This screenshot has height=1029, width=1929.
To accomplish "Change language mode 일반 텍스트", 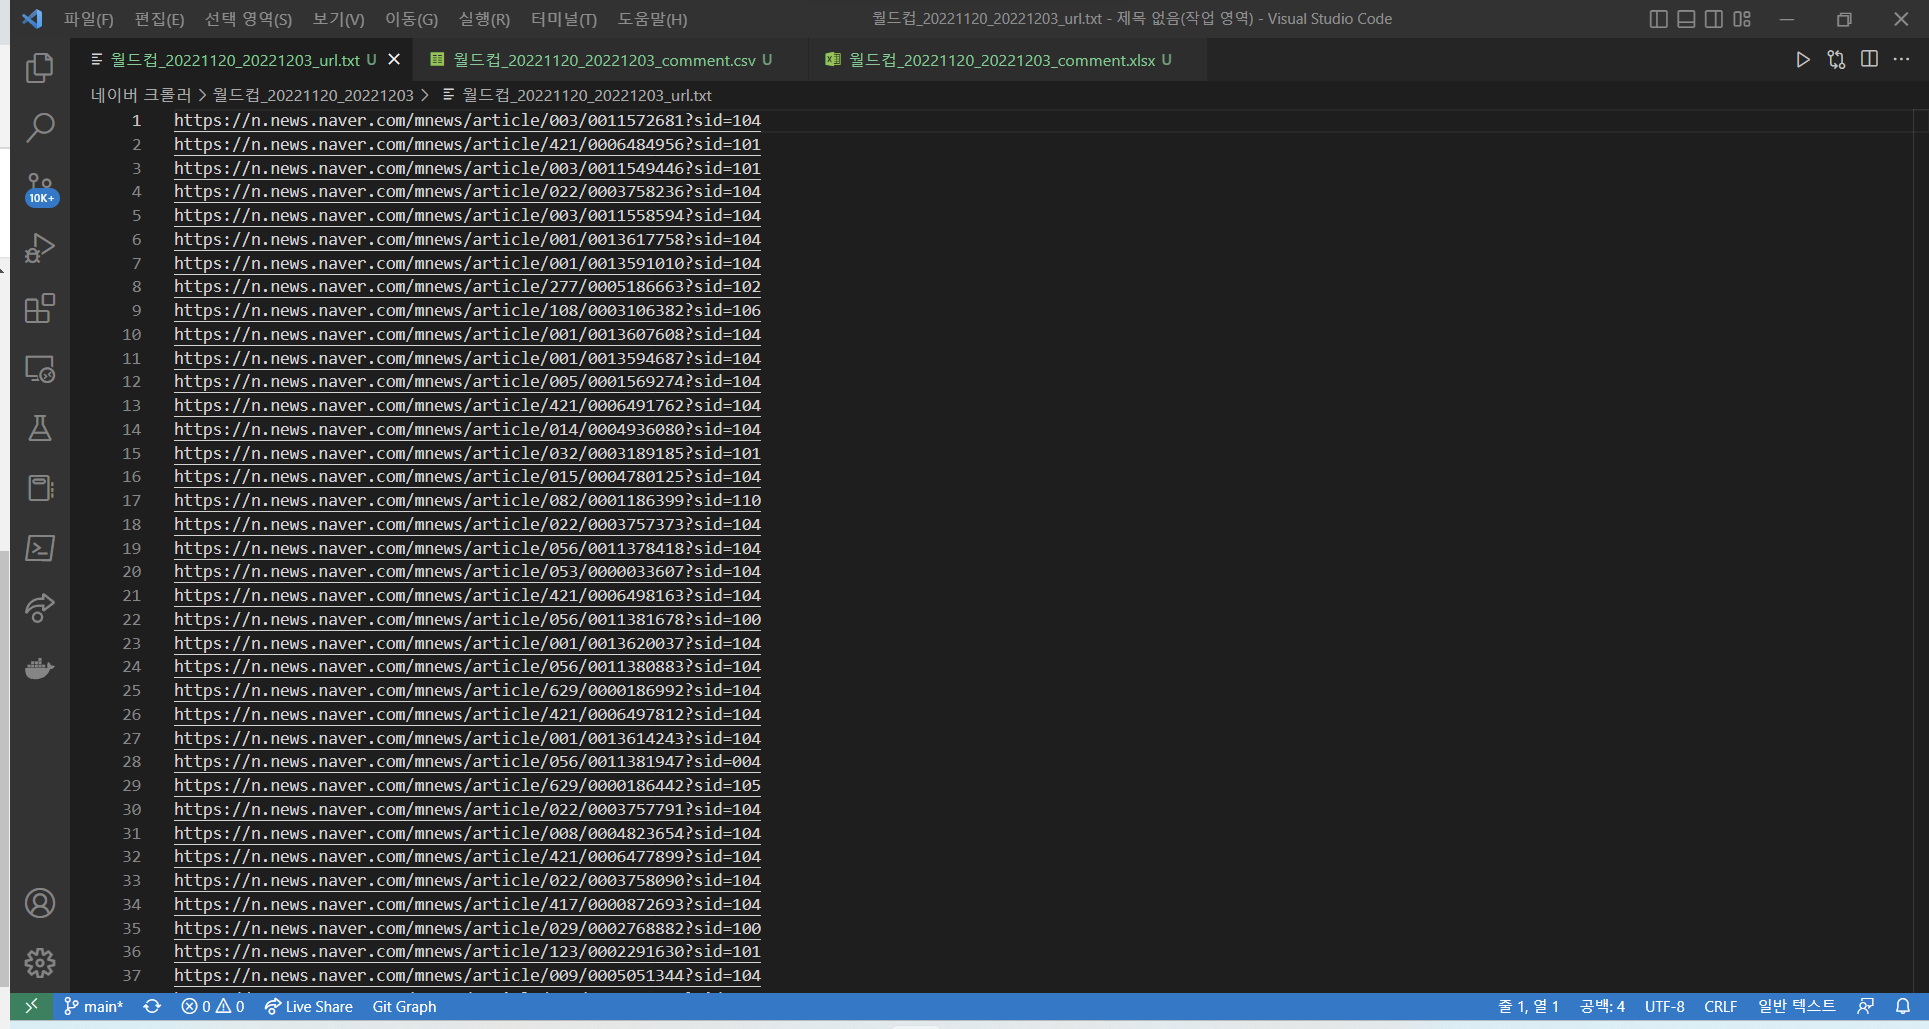I will pos(1796,1006).
